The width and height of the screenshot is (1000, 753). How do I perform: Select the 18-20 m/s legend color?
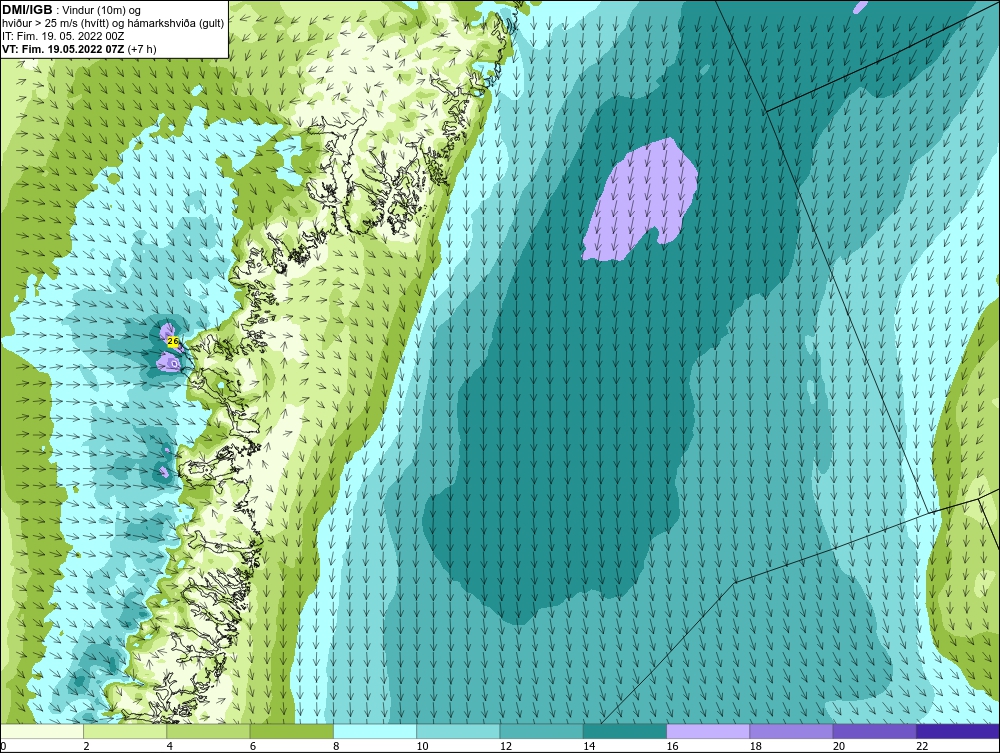point(791,731)
